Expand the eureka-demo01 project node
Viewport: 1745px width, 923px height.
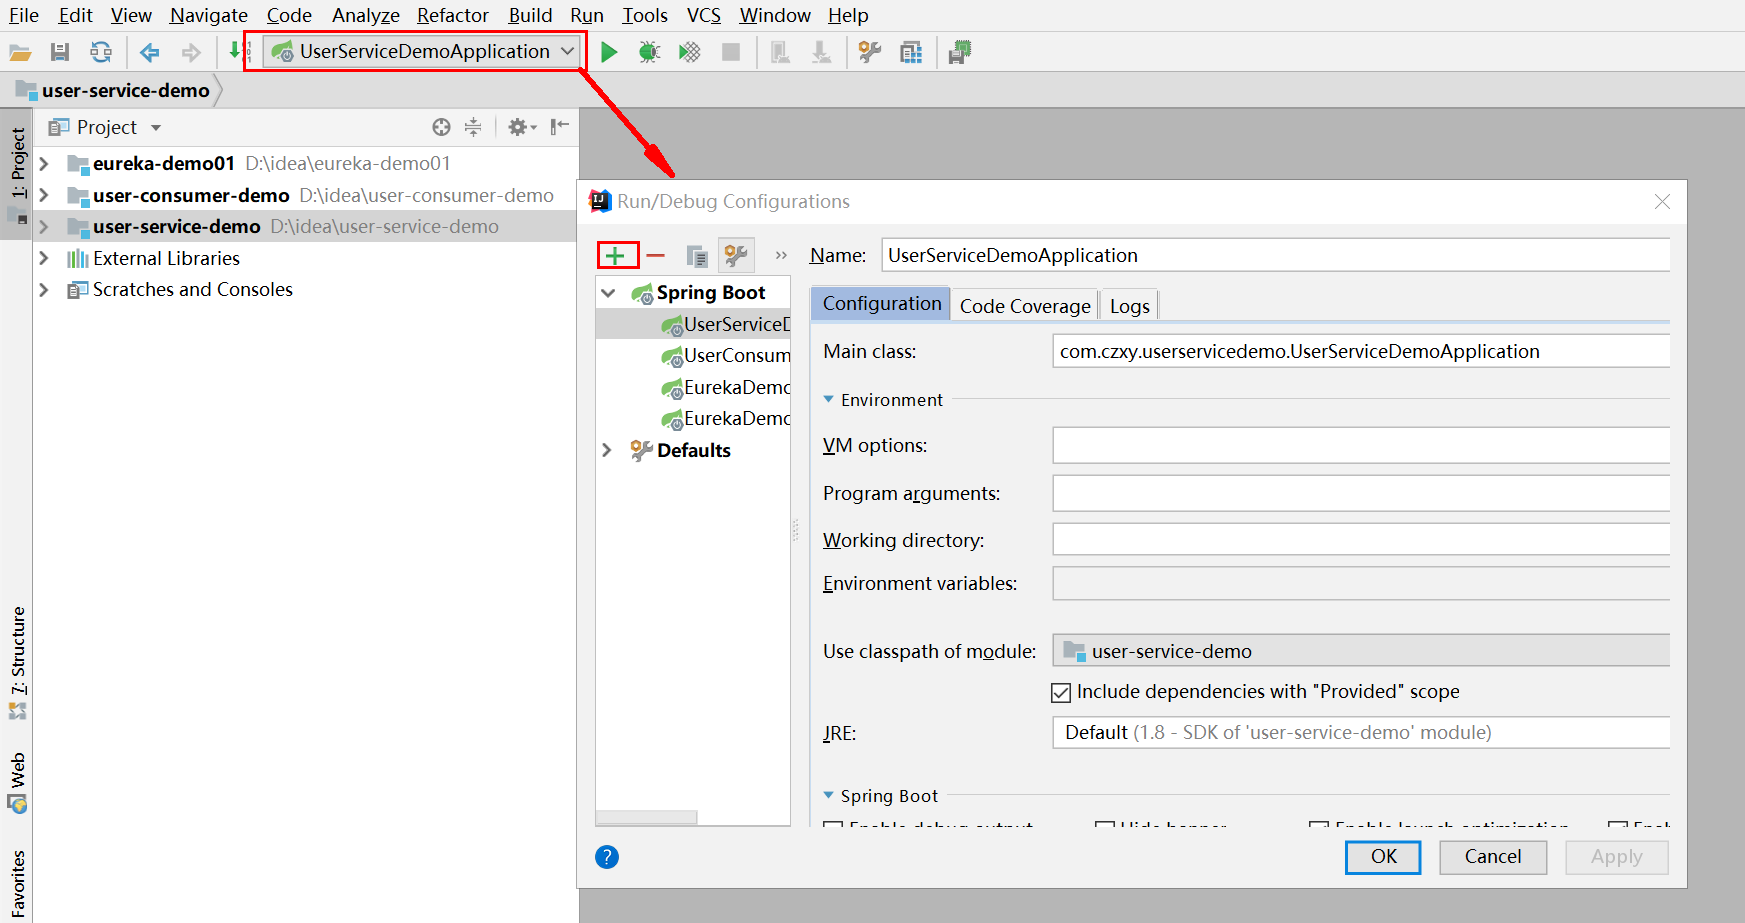pos(44,163)
